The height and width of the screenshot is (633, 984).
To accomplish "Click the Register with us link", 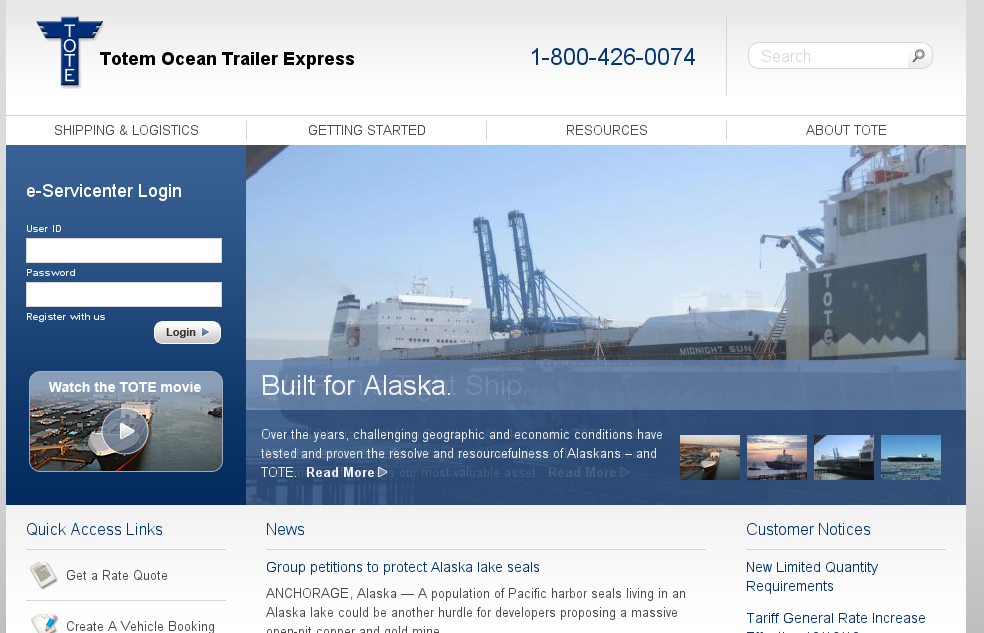I will (66, 317).
